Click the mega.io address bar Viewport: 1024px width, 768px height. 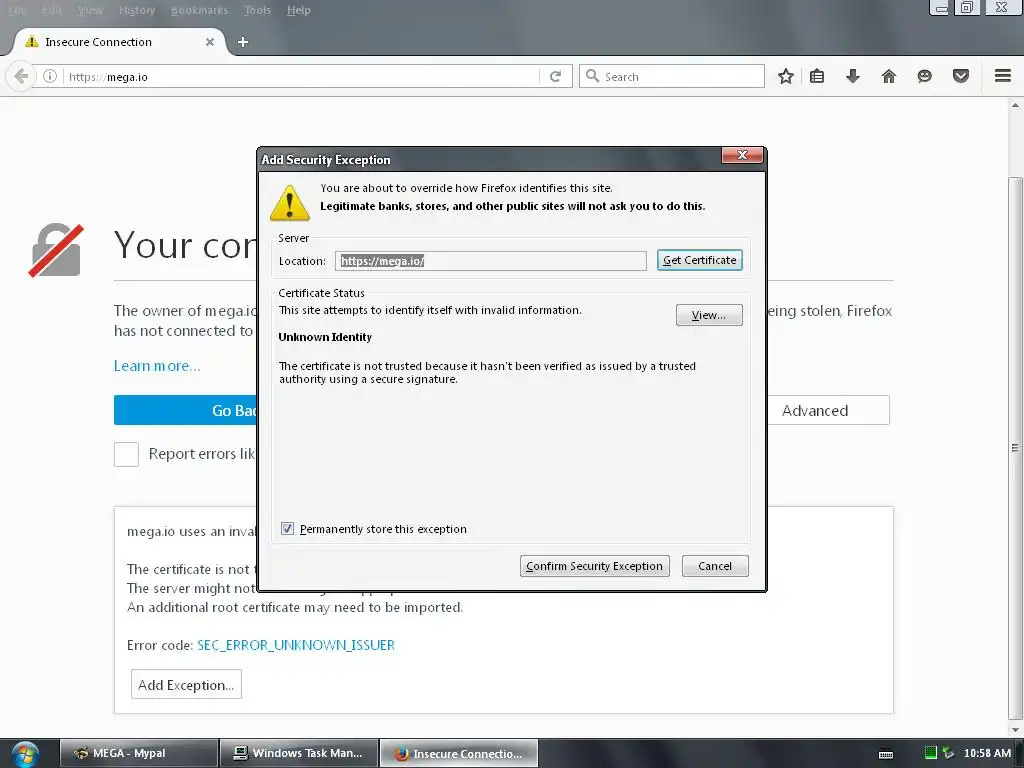[x=300, y=76]
